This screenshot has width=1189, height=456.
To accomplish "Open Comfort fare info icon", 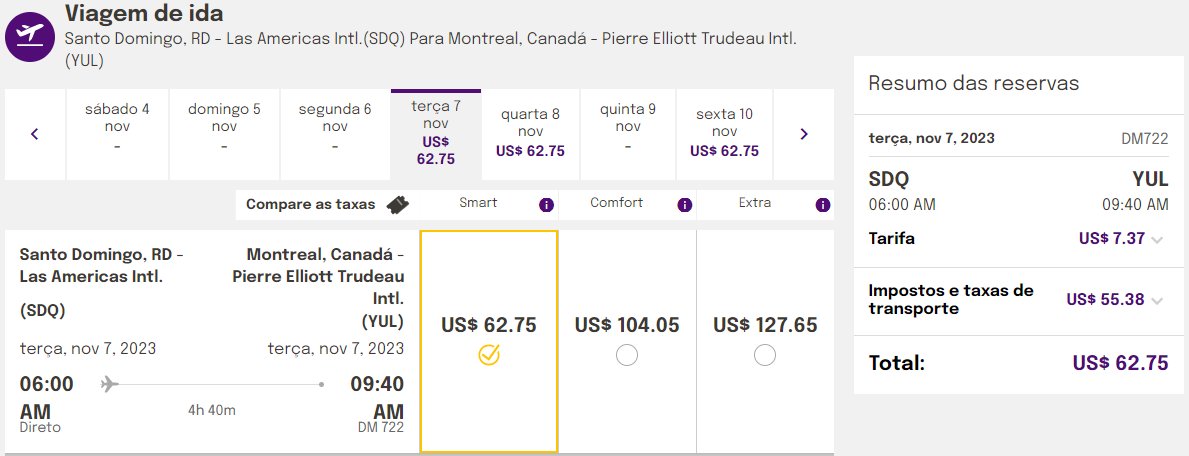I will click(685, 205).
